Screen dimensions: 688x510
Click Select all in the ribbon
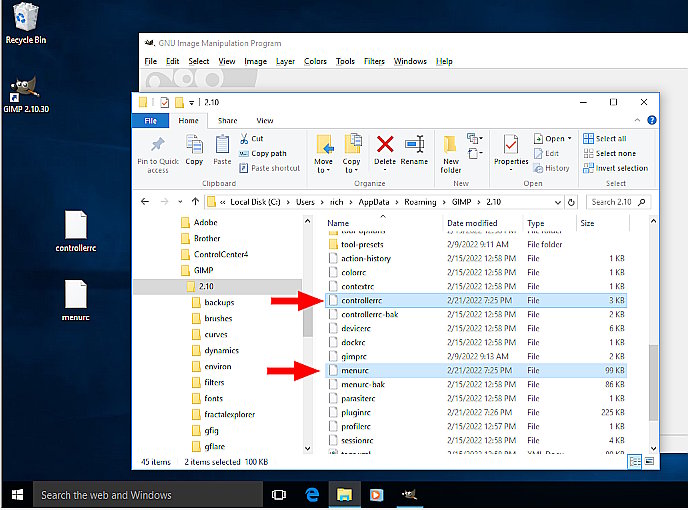point(604,139)
